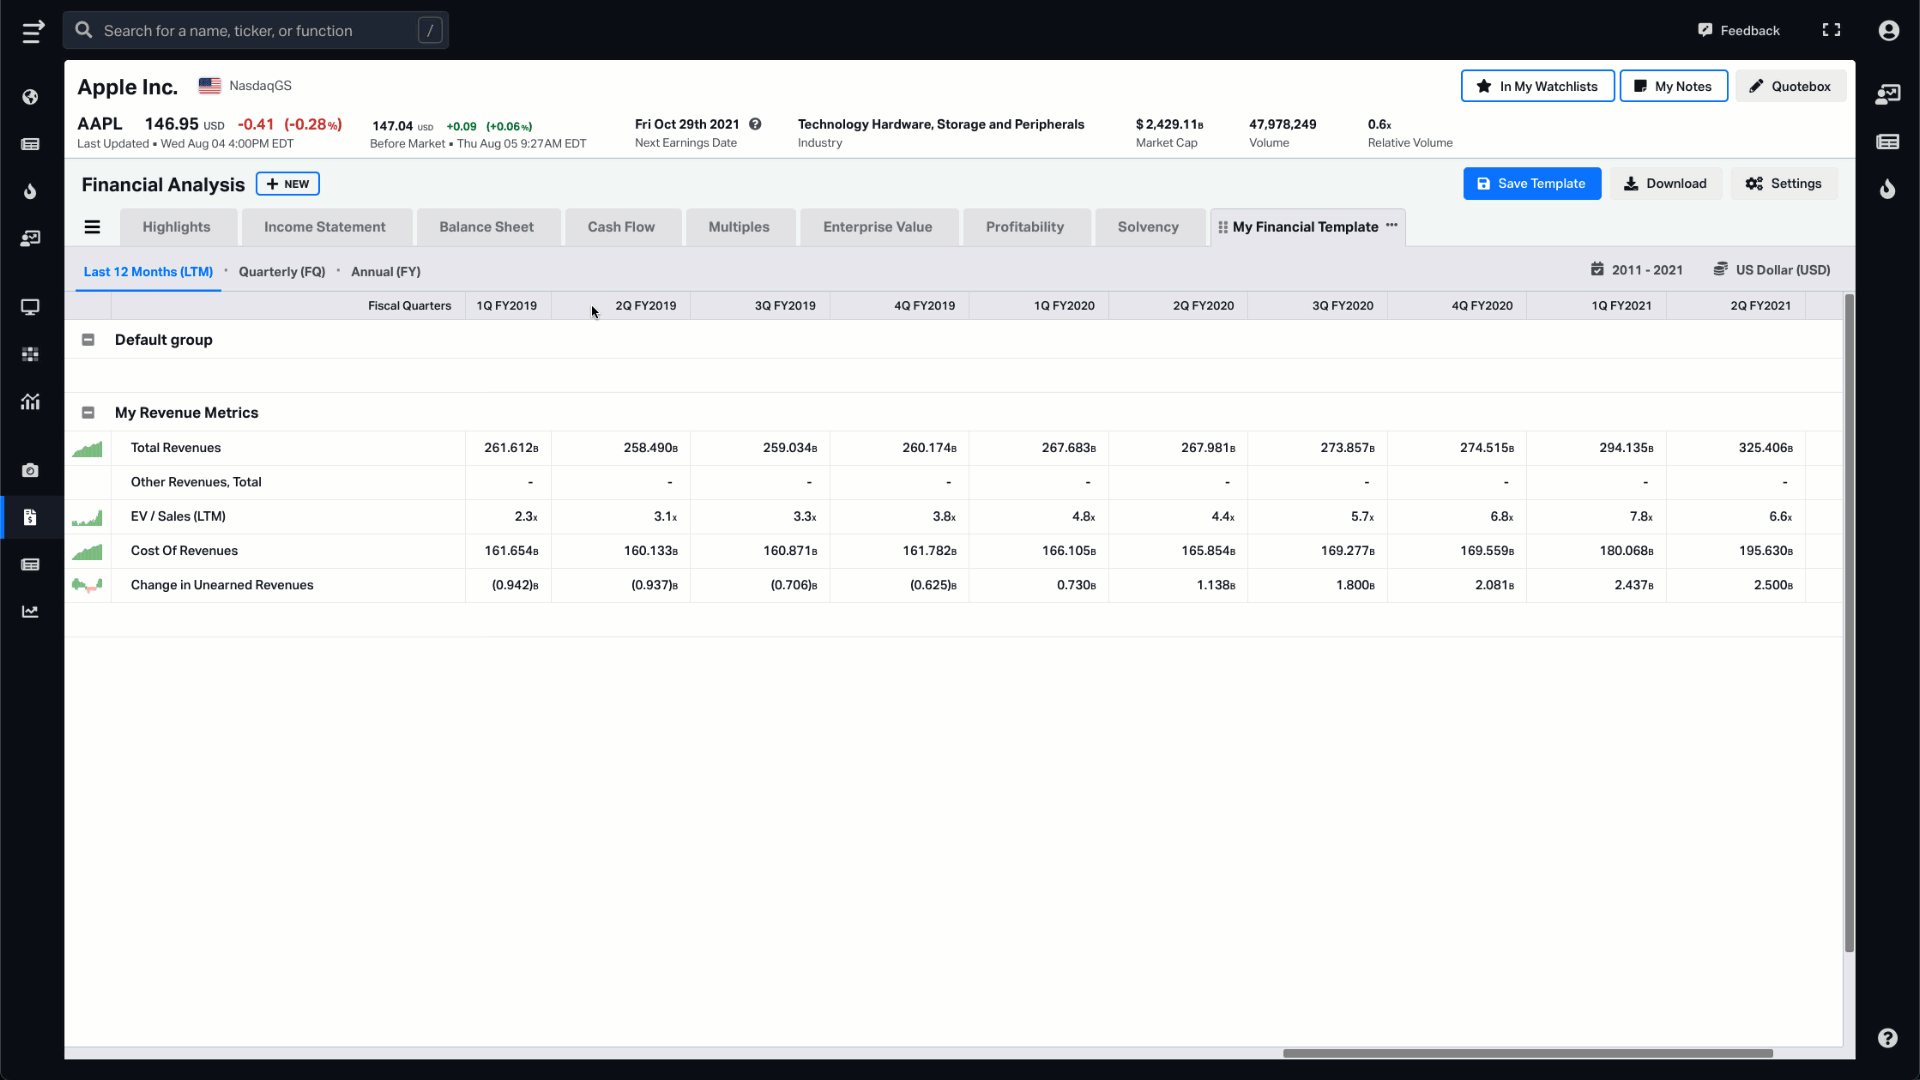Collapse the My Revenue Metrics group
The height and width of the screenshot is (1080, 1920).
tap(88, 413)
